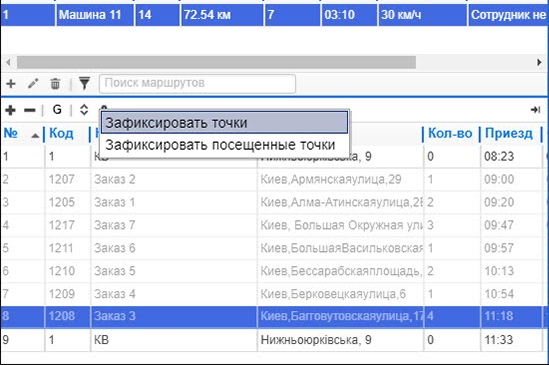Click arrival time '09:00'
The height and width of the screenshot is (365, 549).
(499, 179)
